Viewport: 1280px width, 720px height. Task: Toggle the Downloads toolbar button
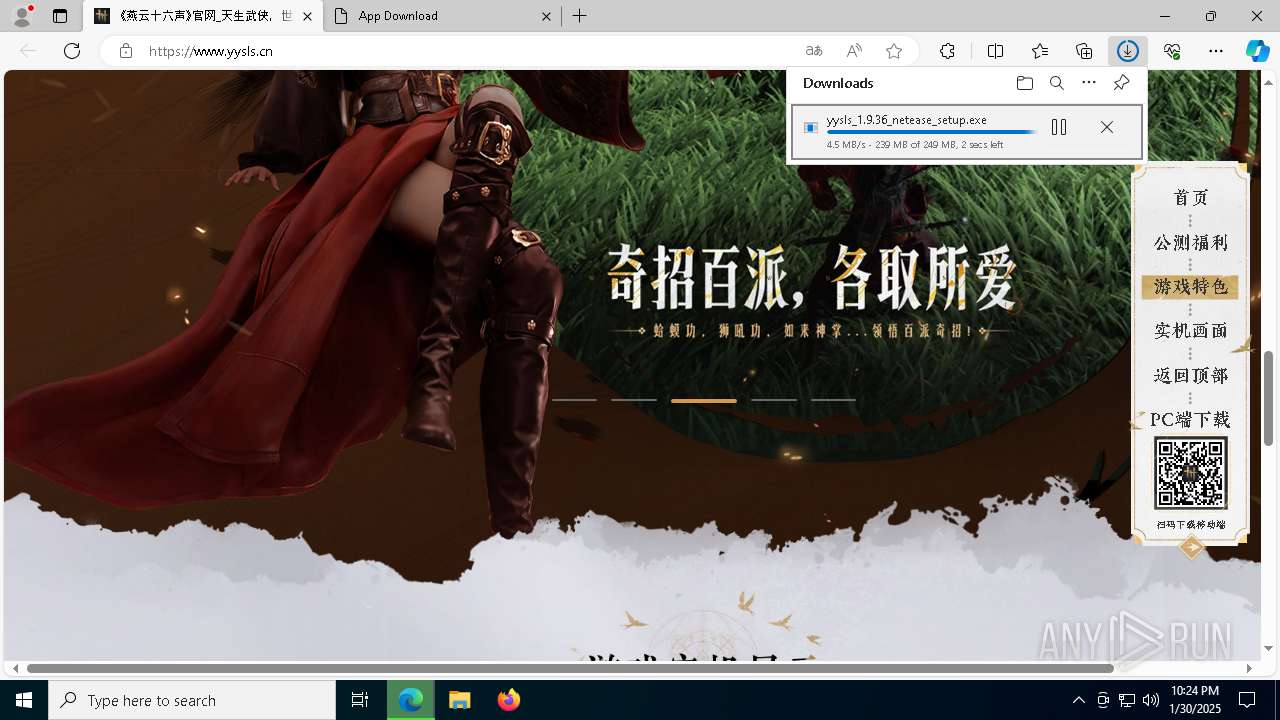1128,51
